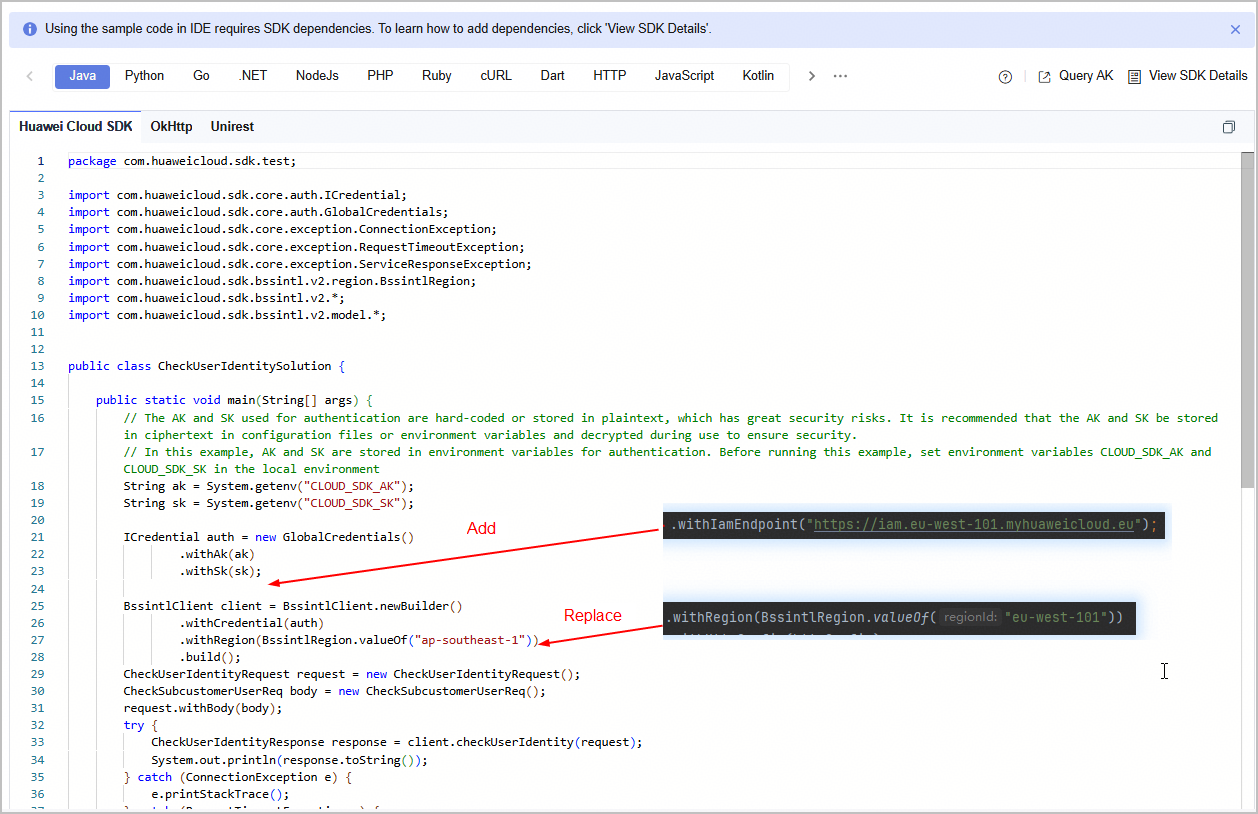
Task: Click the RequestTimeoutException import line
Action: pyautogui.click(x=296, y=247)
